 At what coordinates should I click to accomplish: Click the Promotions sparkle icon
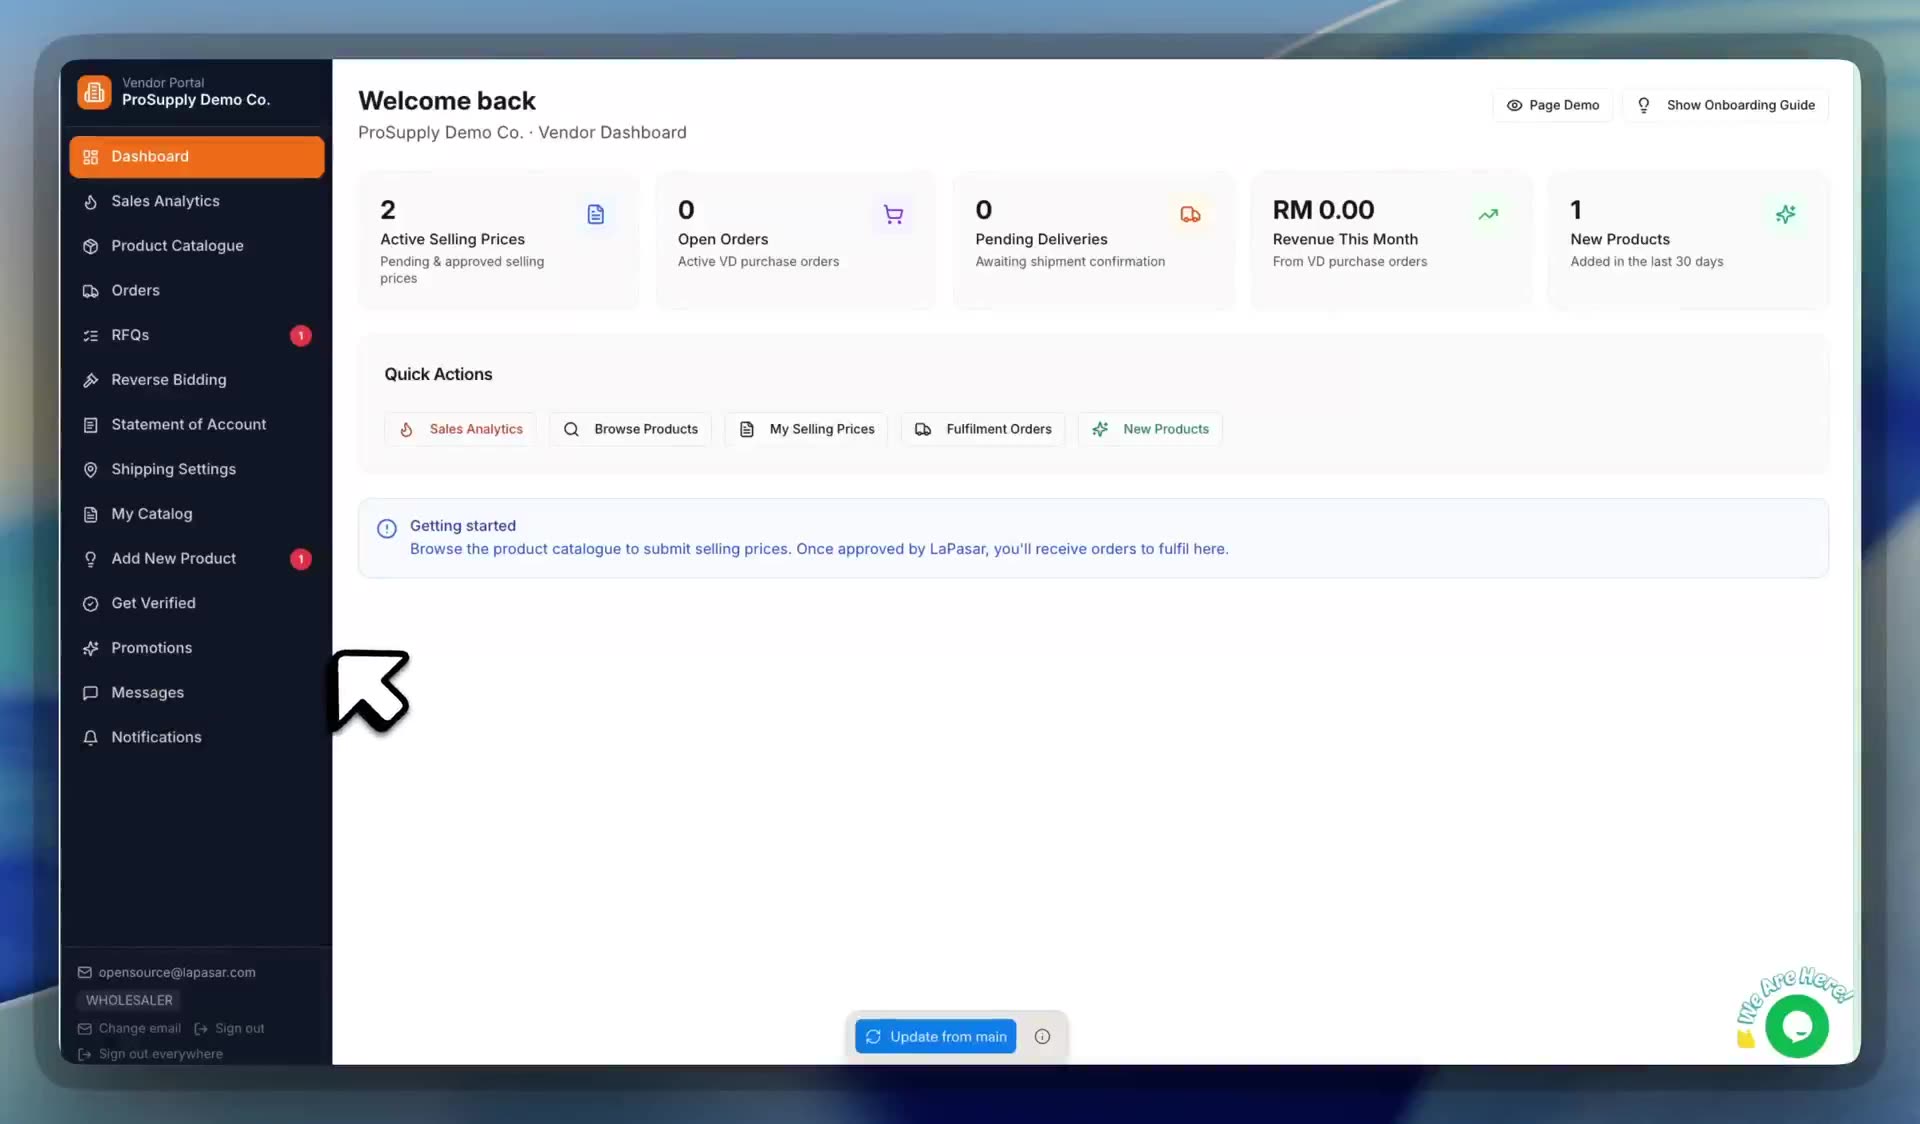tap(90, 648)
